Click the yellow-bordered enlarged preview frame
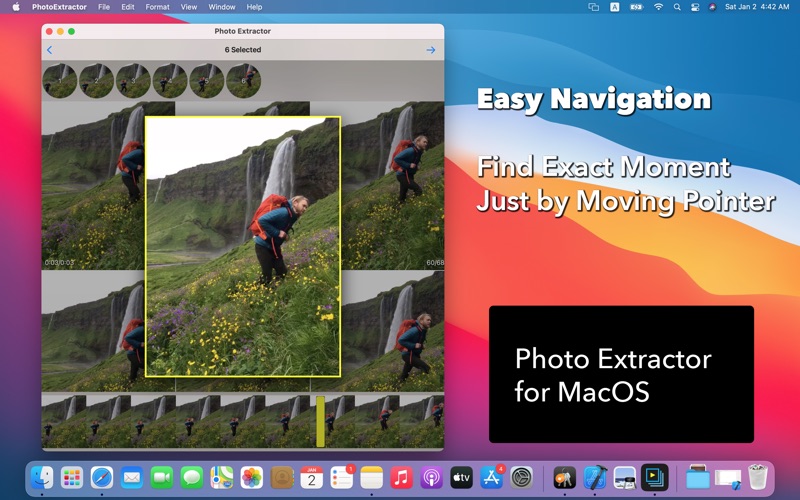The width and height of the screenshot is (800, 500). tap(243, 247)
